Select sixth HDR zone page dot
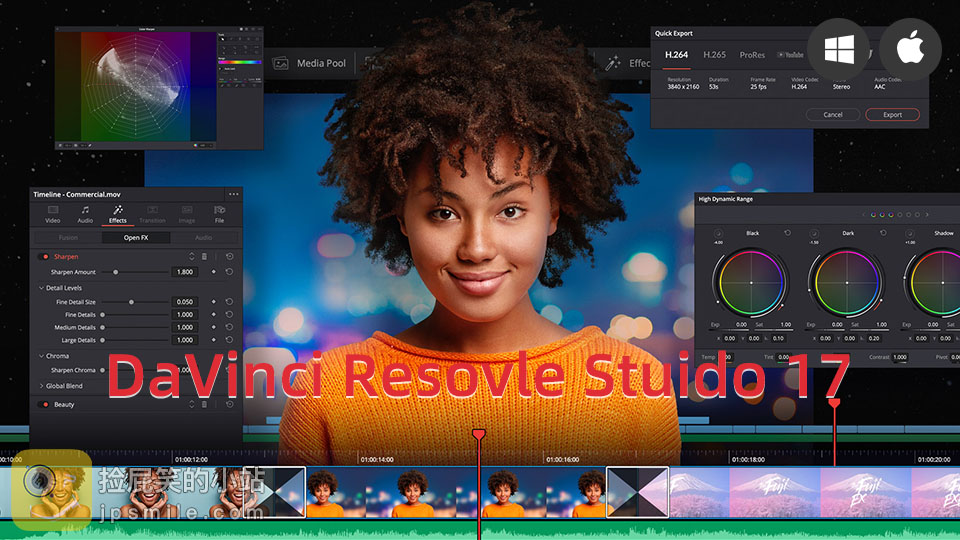 pos(917,215)
